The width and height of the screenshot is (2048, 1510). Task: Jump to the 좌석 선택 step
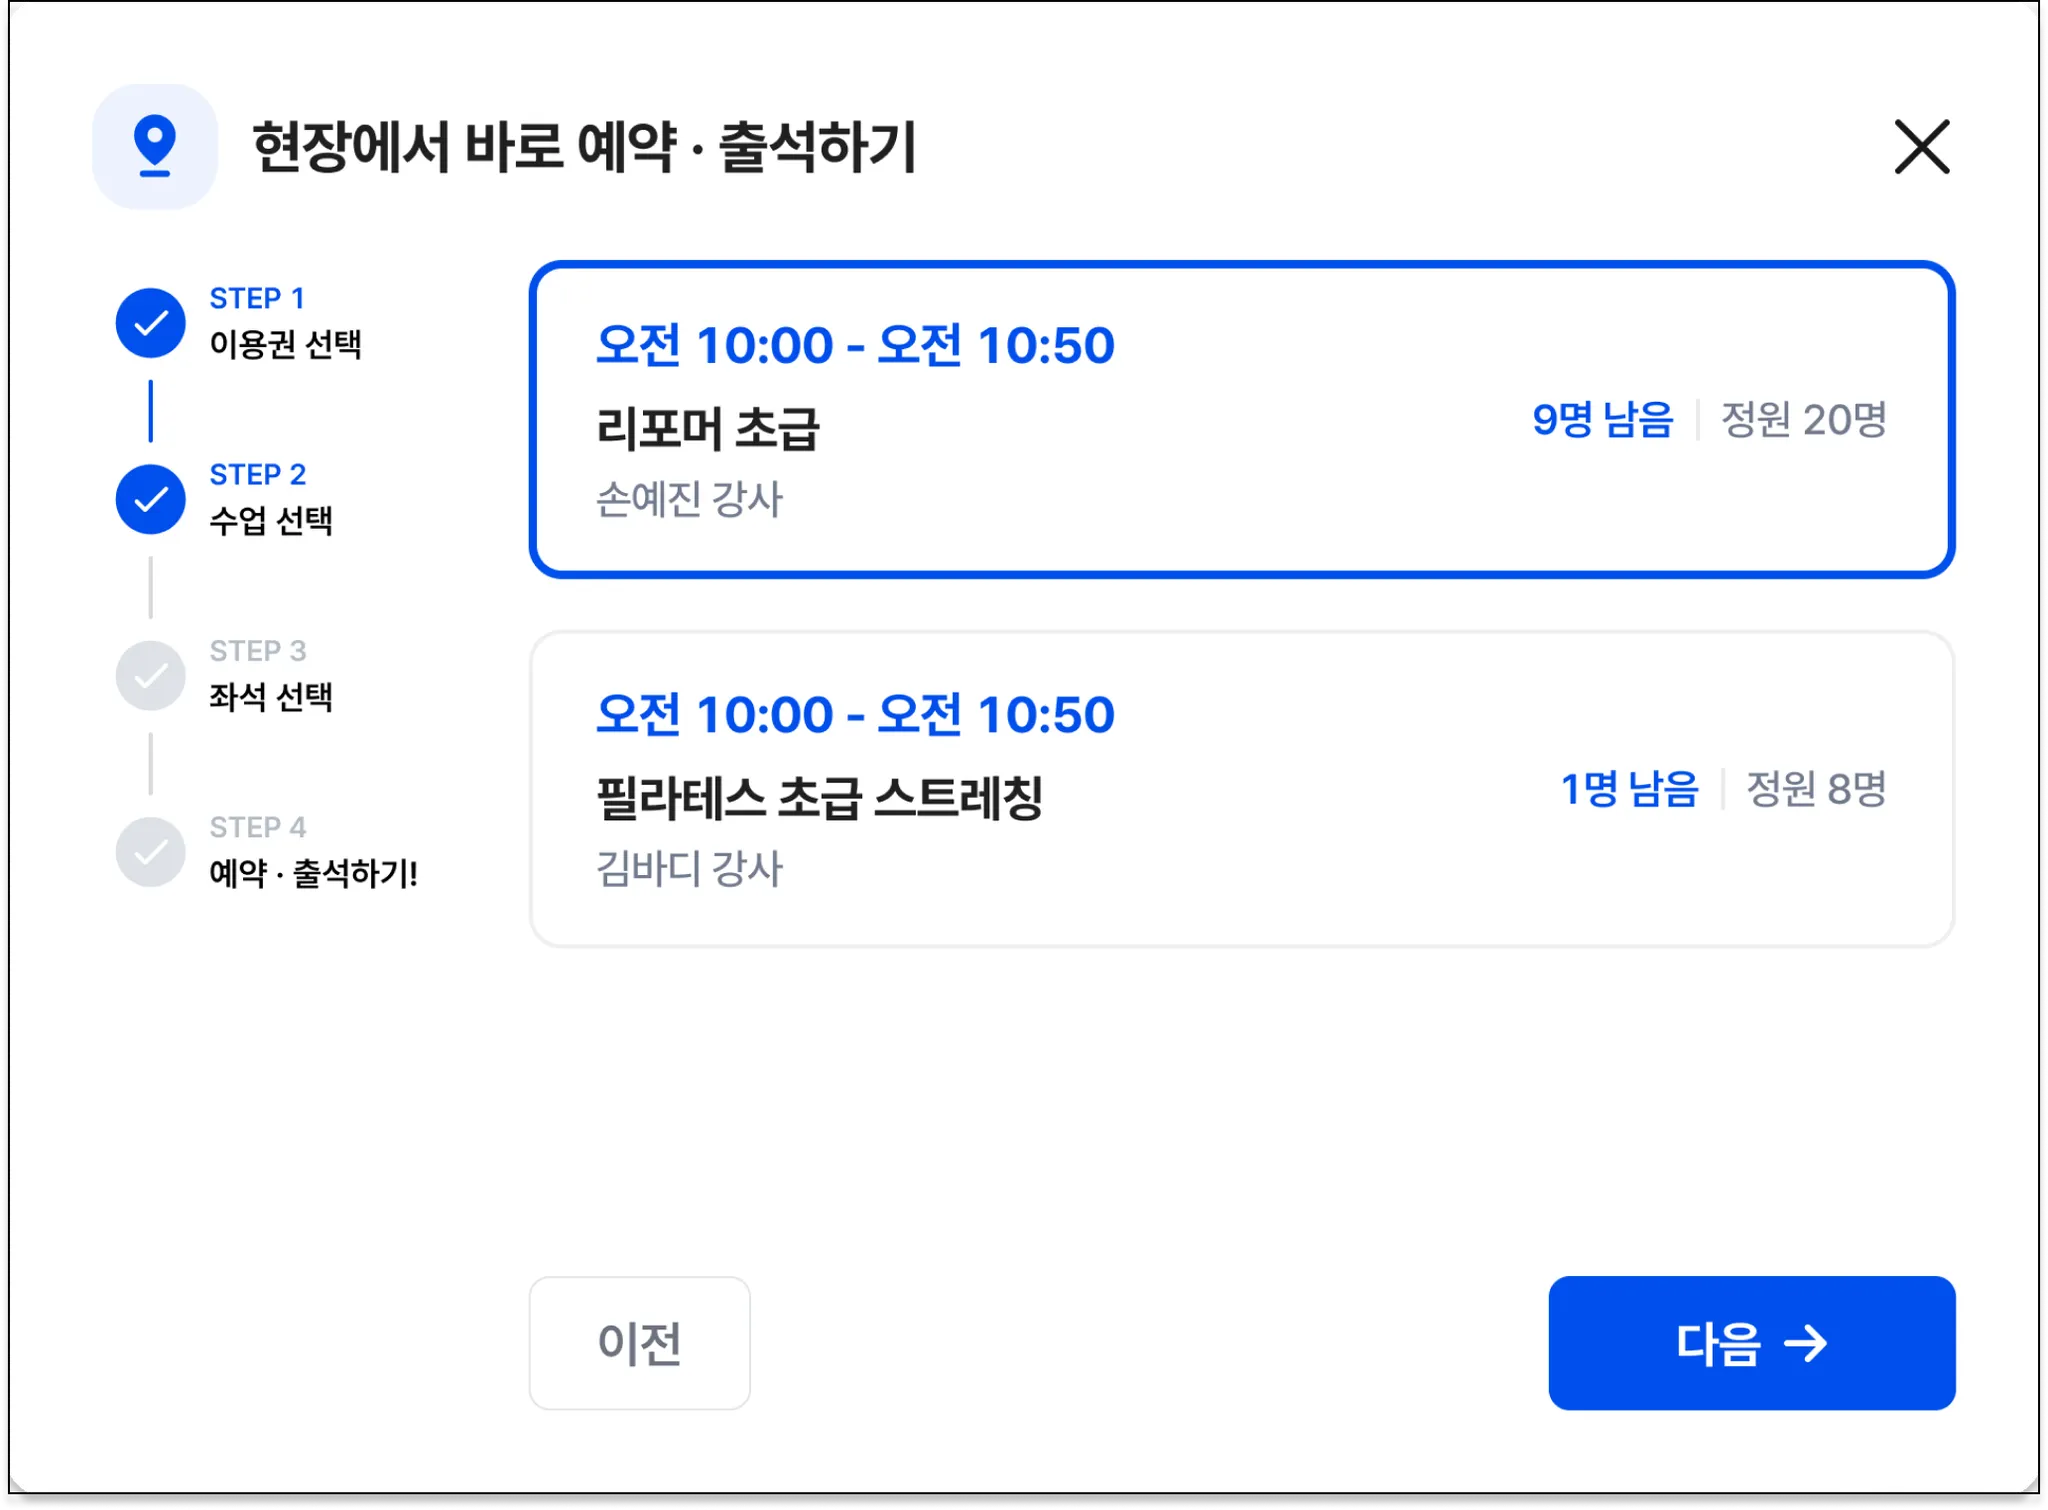(271, 696)
